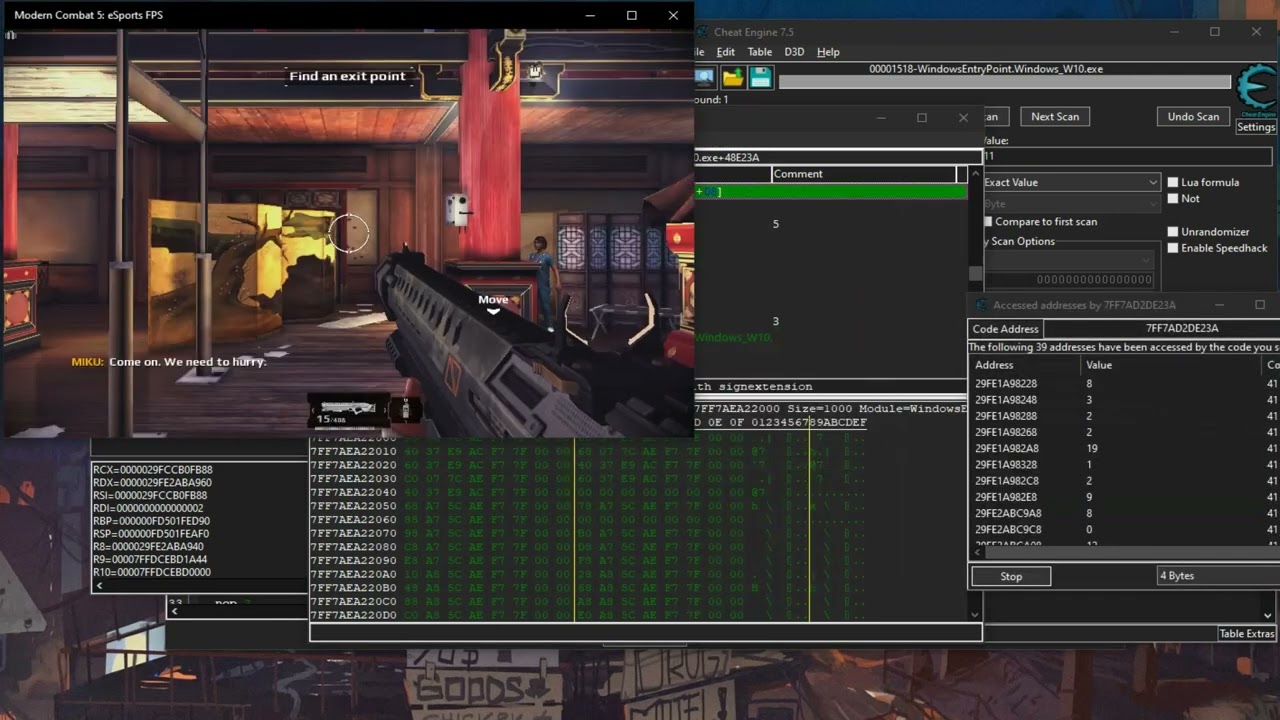Image resolution: width=1280 pixels, height=720 pixels.
Task: Click the R8 register value
Action: [148, 548]
